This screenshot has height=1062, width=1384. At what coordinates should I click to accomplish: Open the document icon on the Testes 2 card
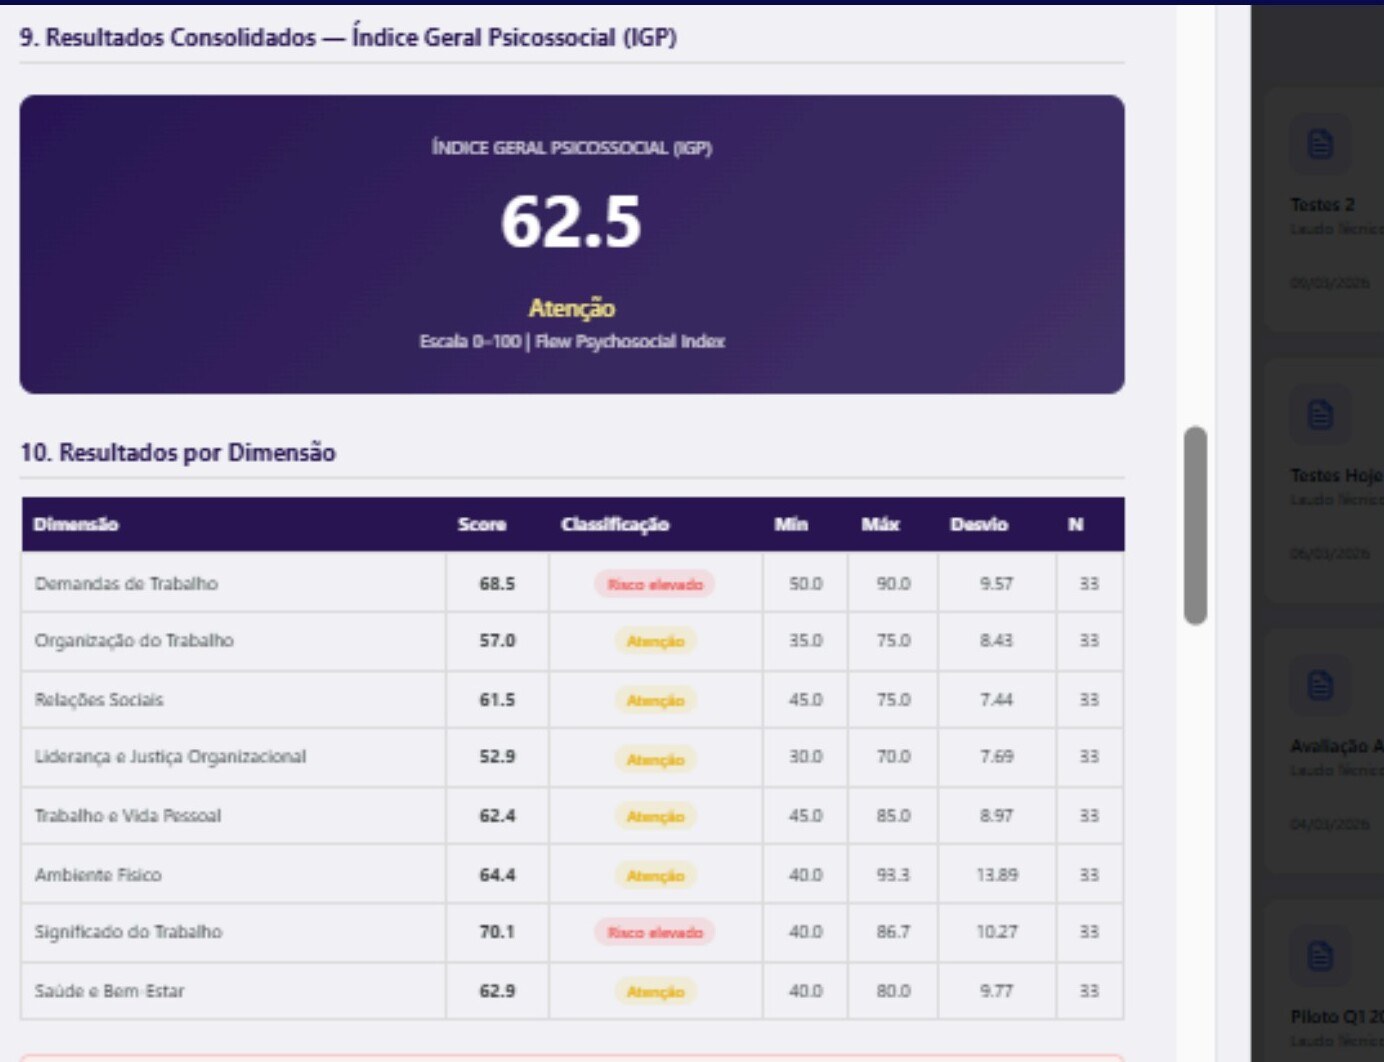(x=1320, y=145)
